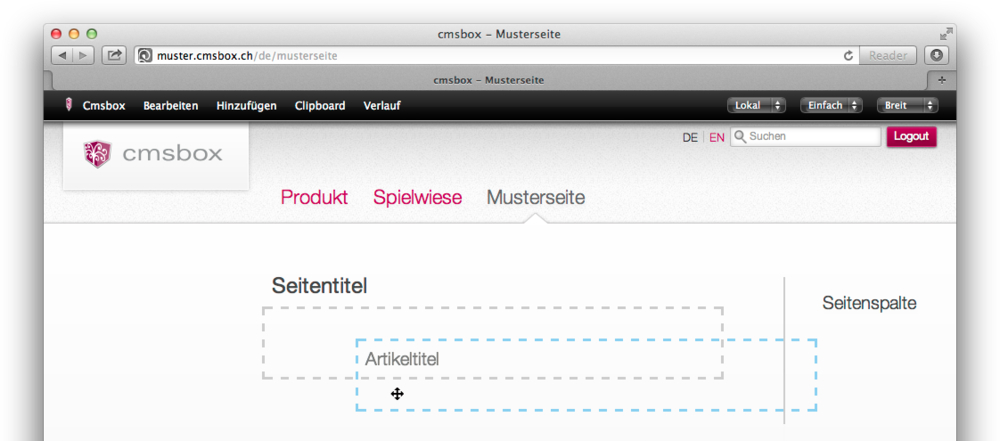Open the Clipboard menu
This screenshot has width=1000, height=441.
(x=320, y=105)
